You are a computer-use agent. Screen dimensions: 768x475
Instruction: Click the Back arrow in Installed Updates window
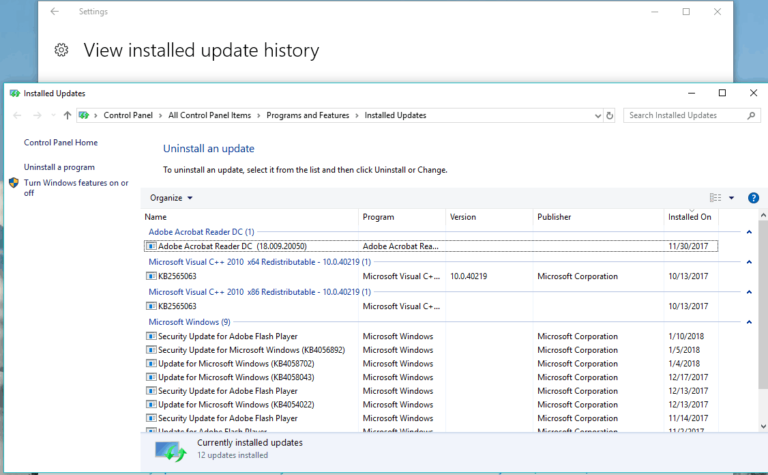click(x=18, y=115)
